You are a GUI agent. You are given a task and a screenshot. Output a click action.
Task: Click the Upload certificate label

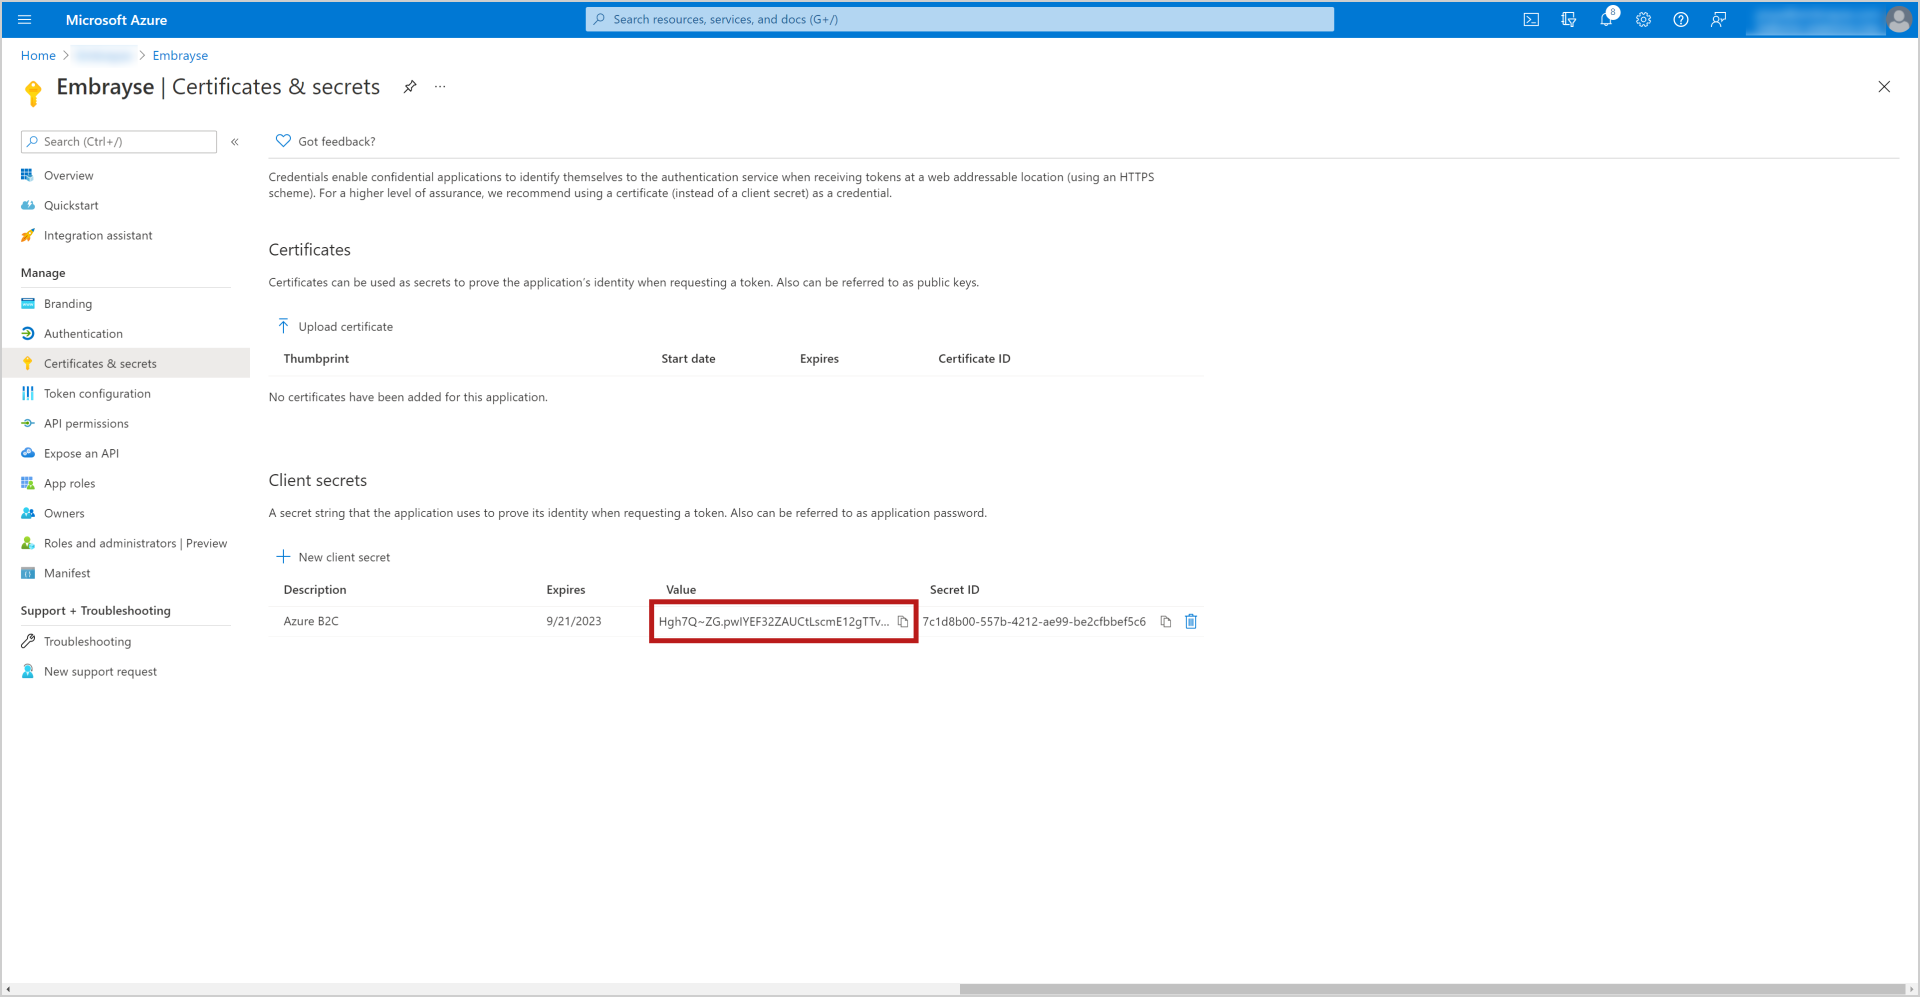pos(346,327)
